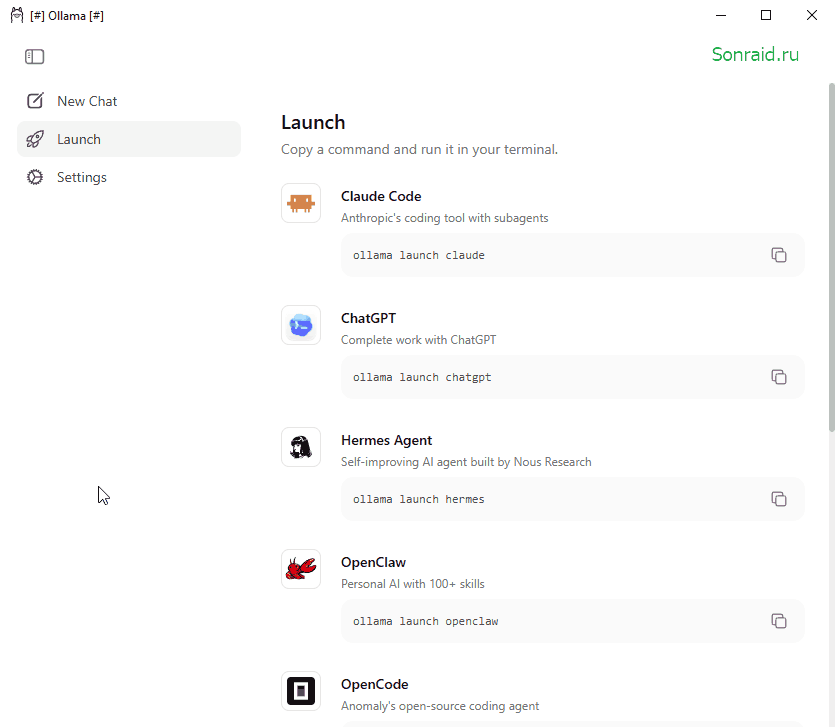Close the Ollama window
This screenshot has height=728, width=836.
(x=811, y=15)
